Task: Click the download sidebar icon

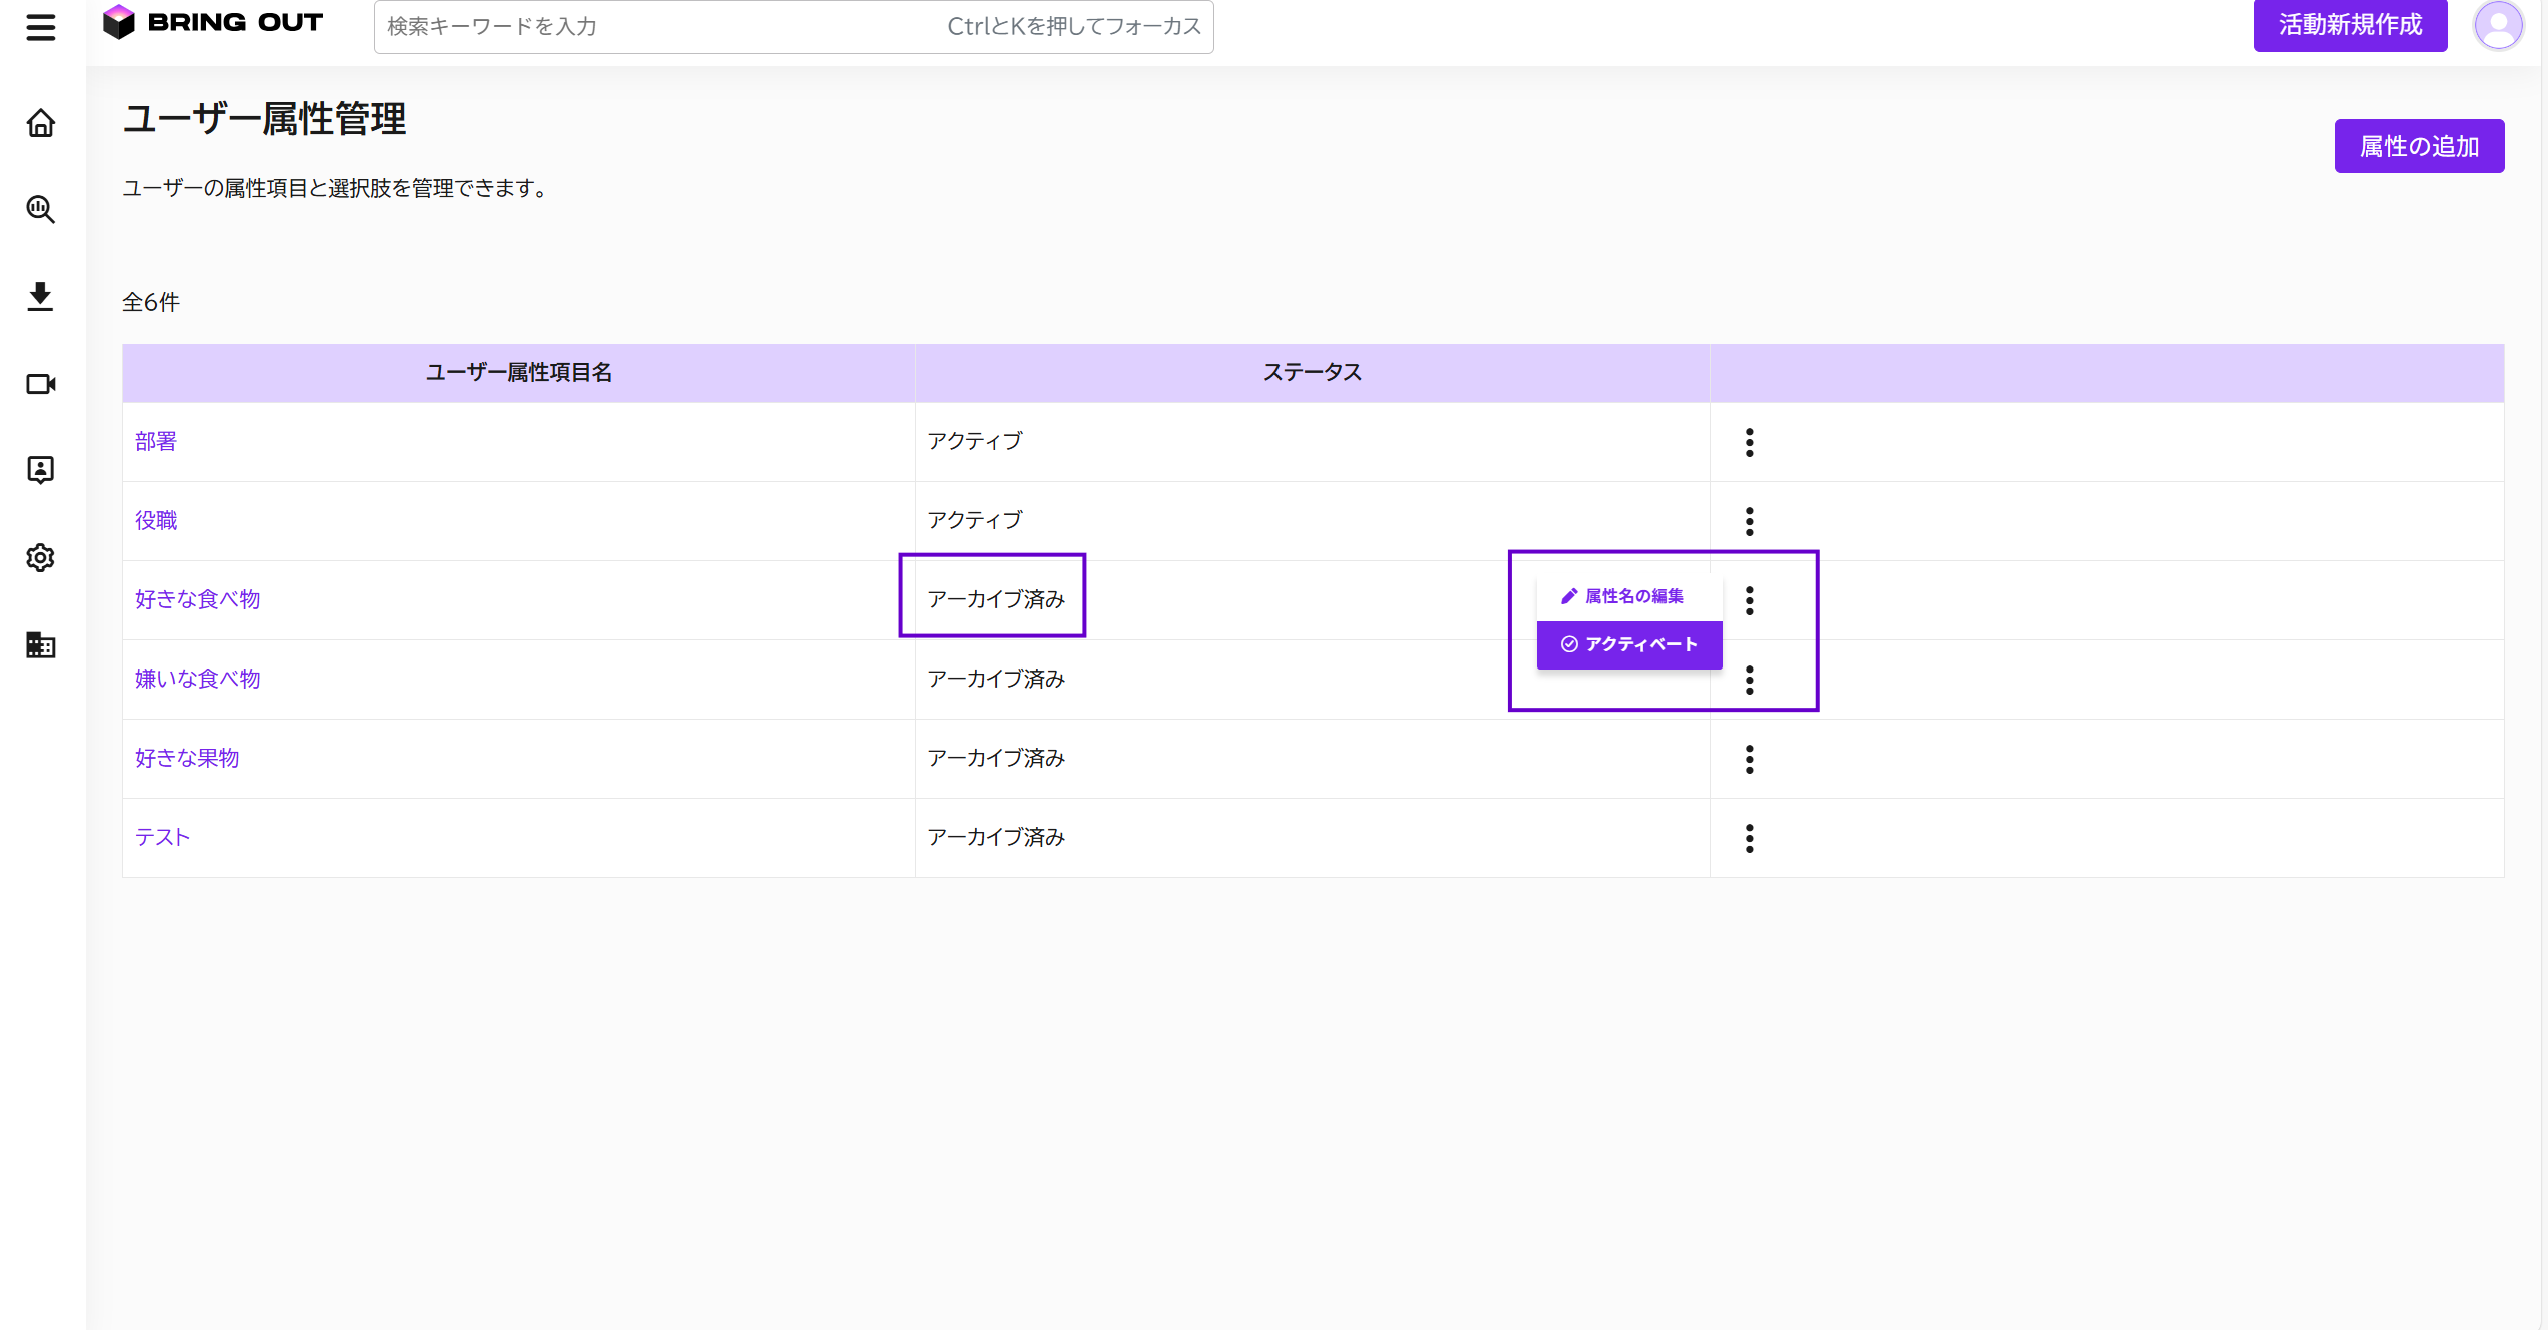Action: coord(40,297)
